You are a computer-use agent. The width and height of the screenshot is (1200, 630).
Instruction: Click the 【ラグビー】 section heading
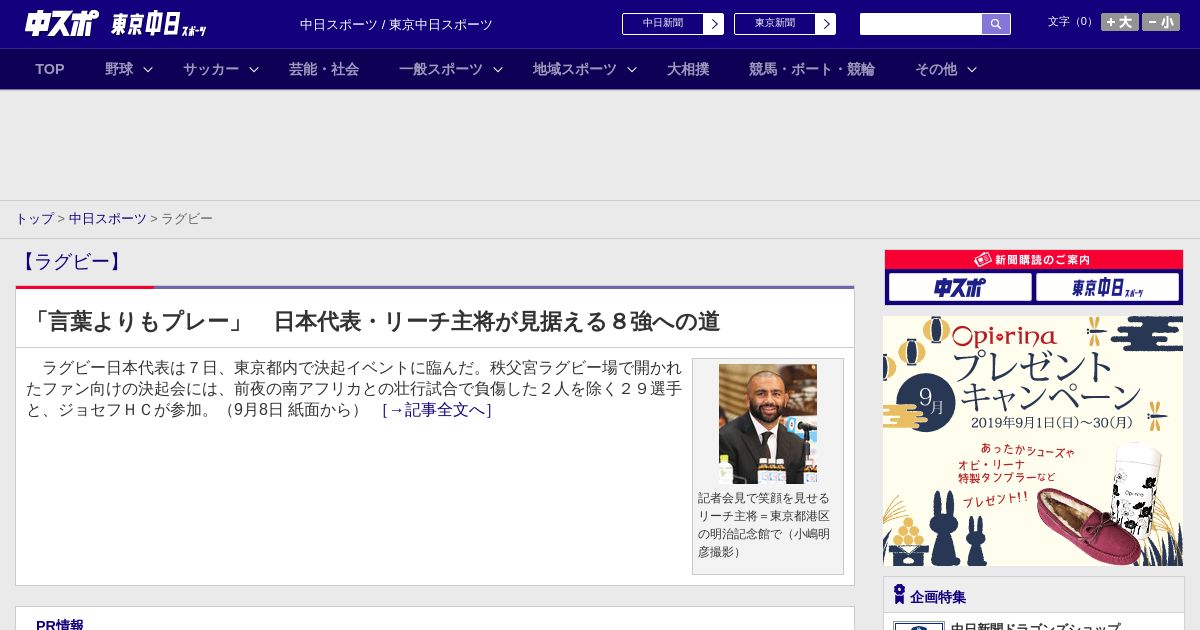tap(71, 262)
